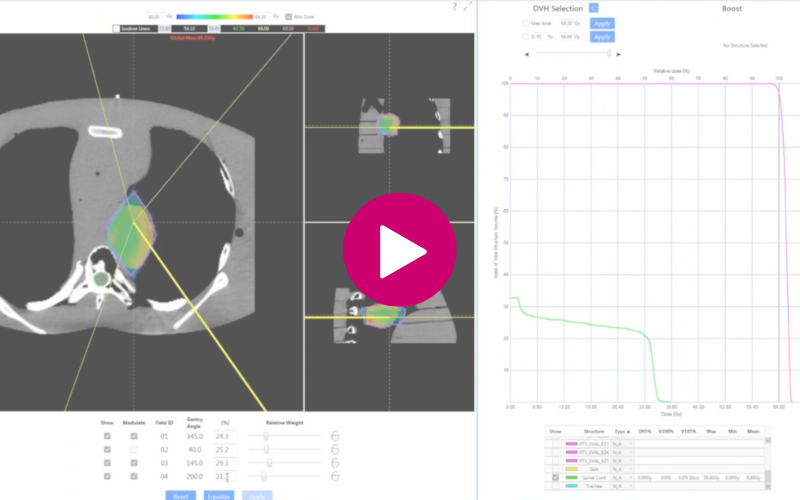
Task: Click the Equalize button
Action: [217, 495]
